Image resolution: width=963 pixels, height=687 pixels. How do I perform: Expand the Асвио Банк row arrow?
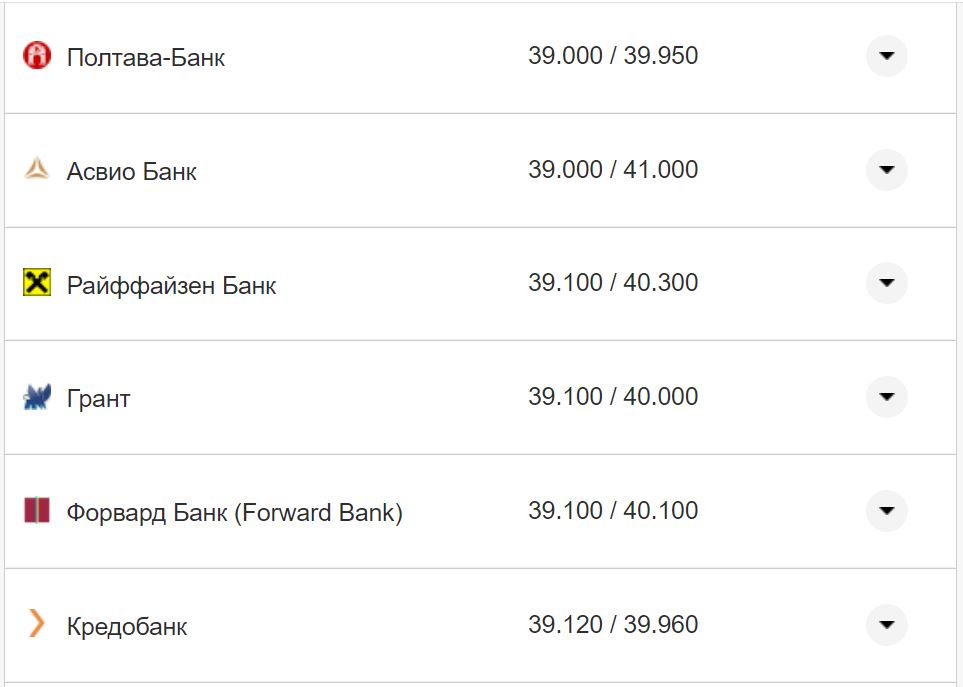886,170
